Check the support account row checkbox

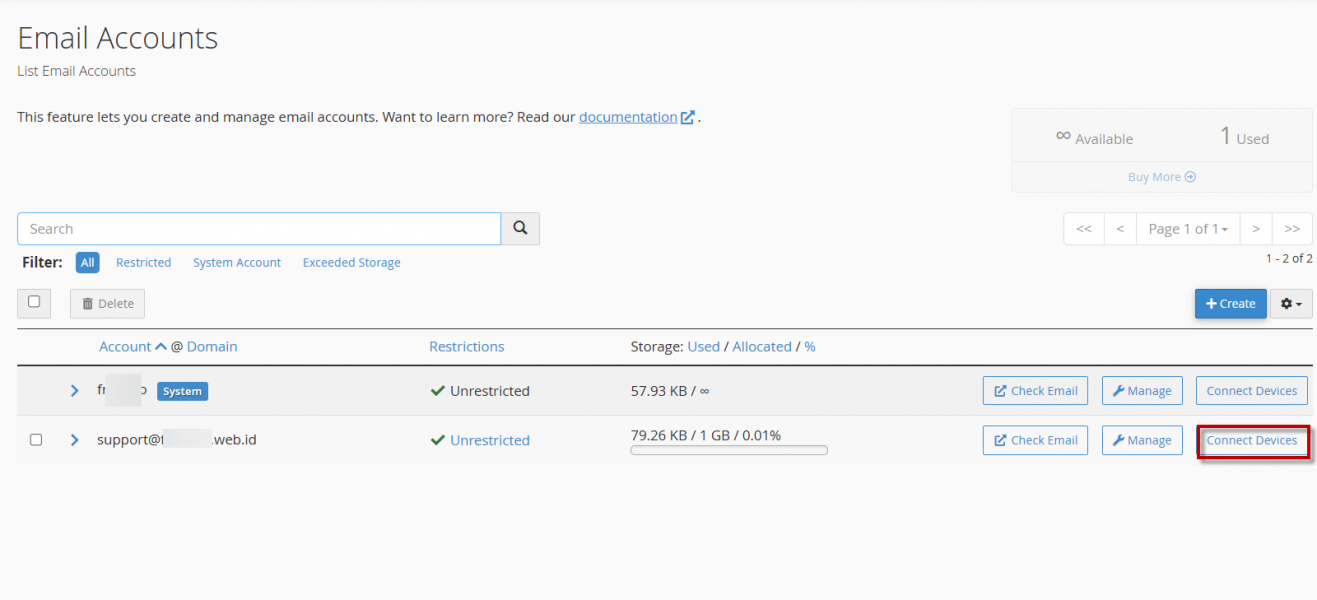pos(36,440)
